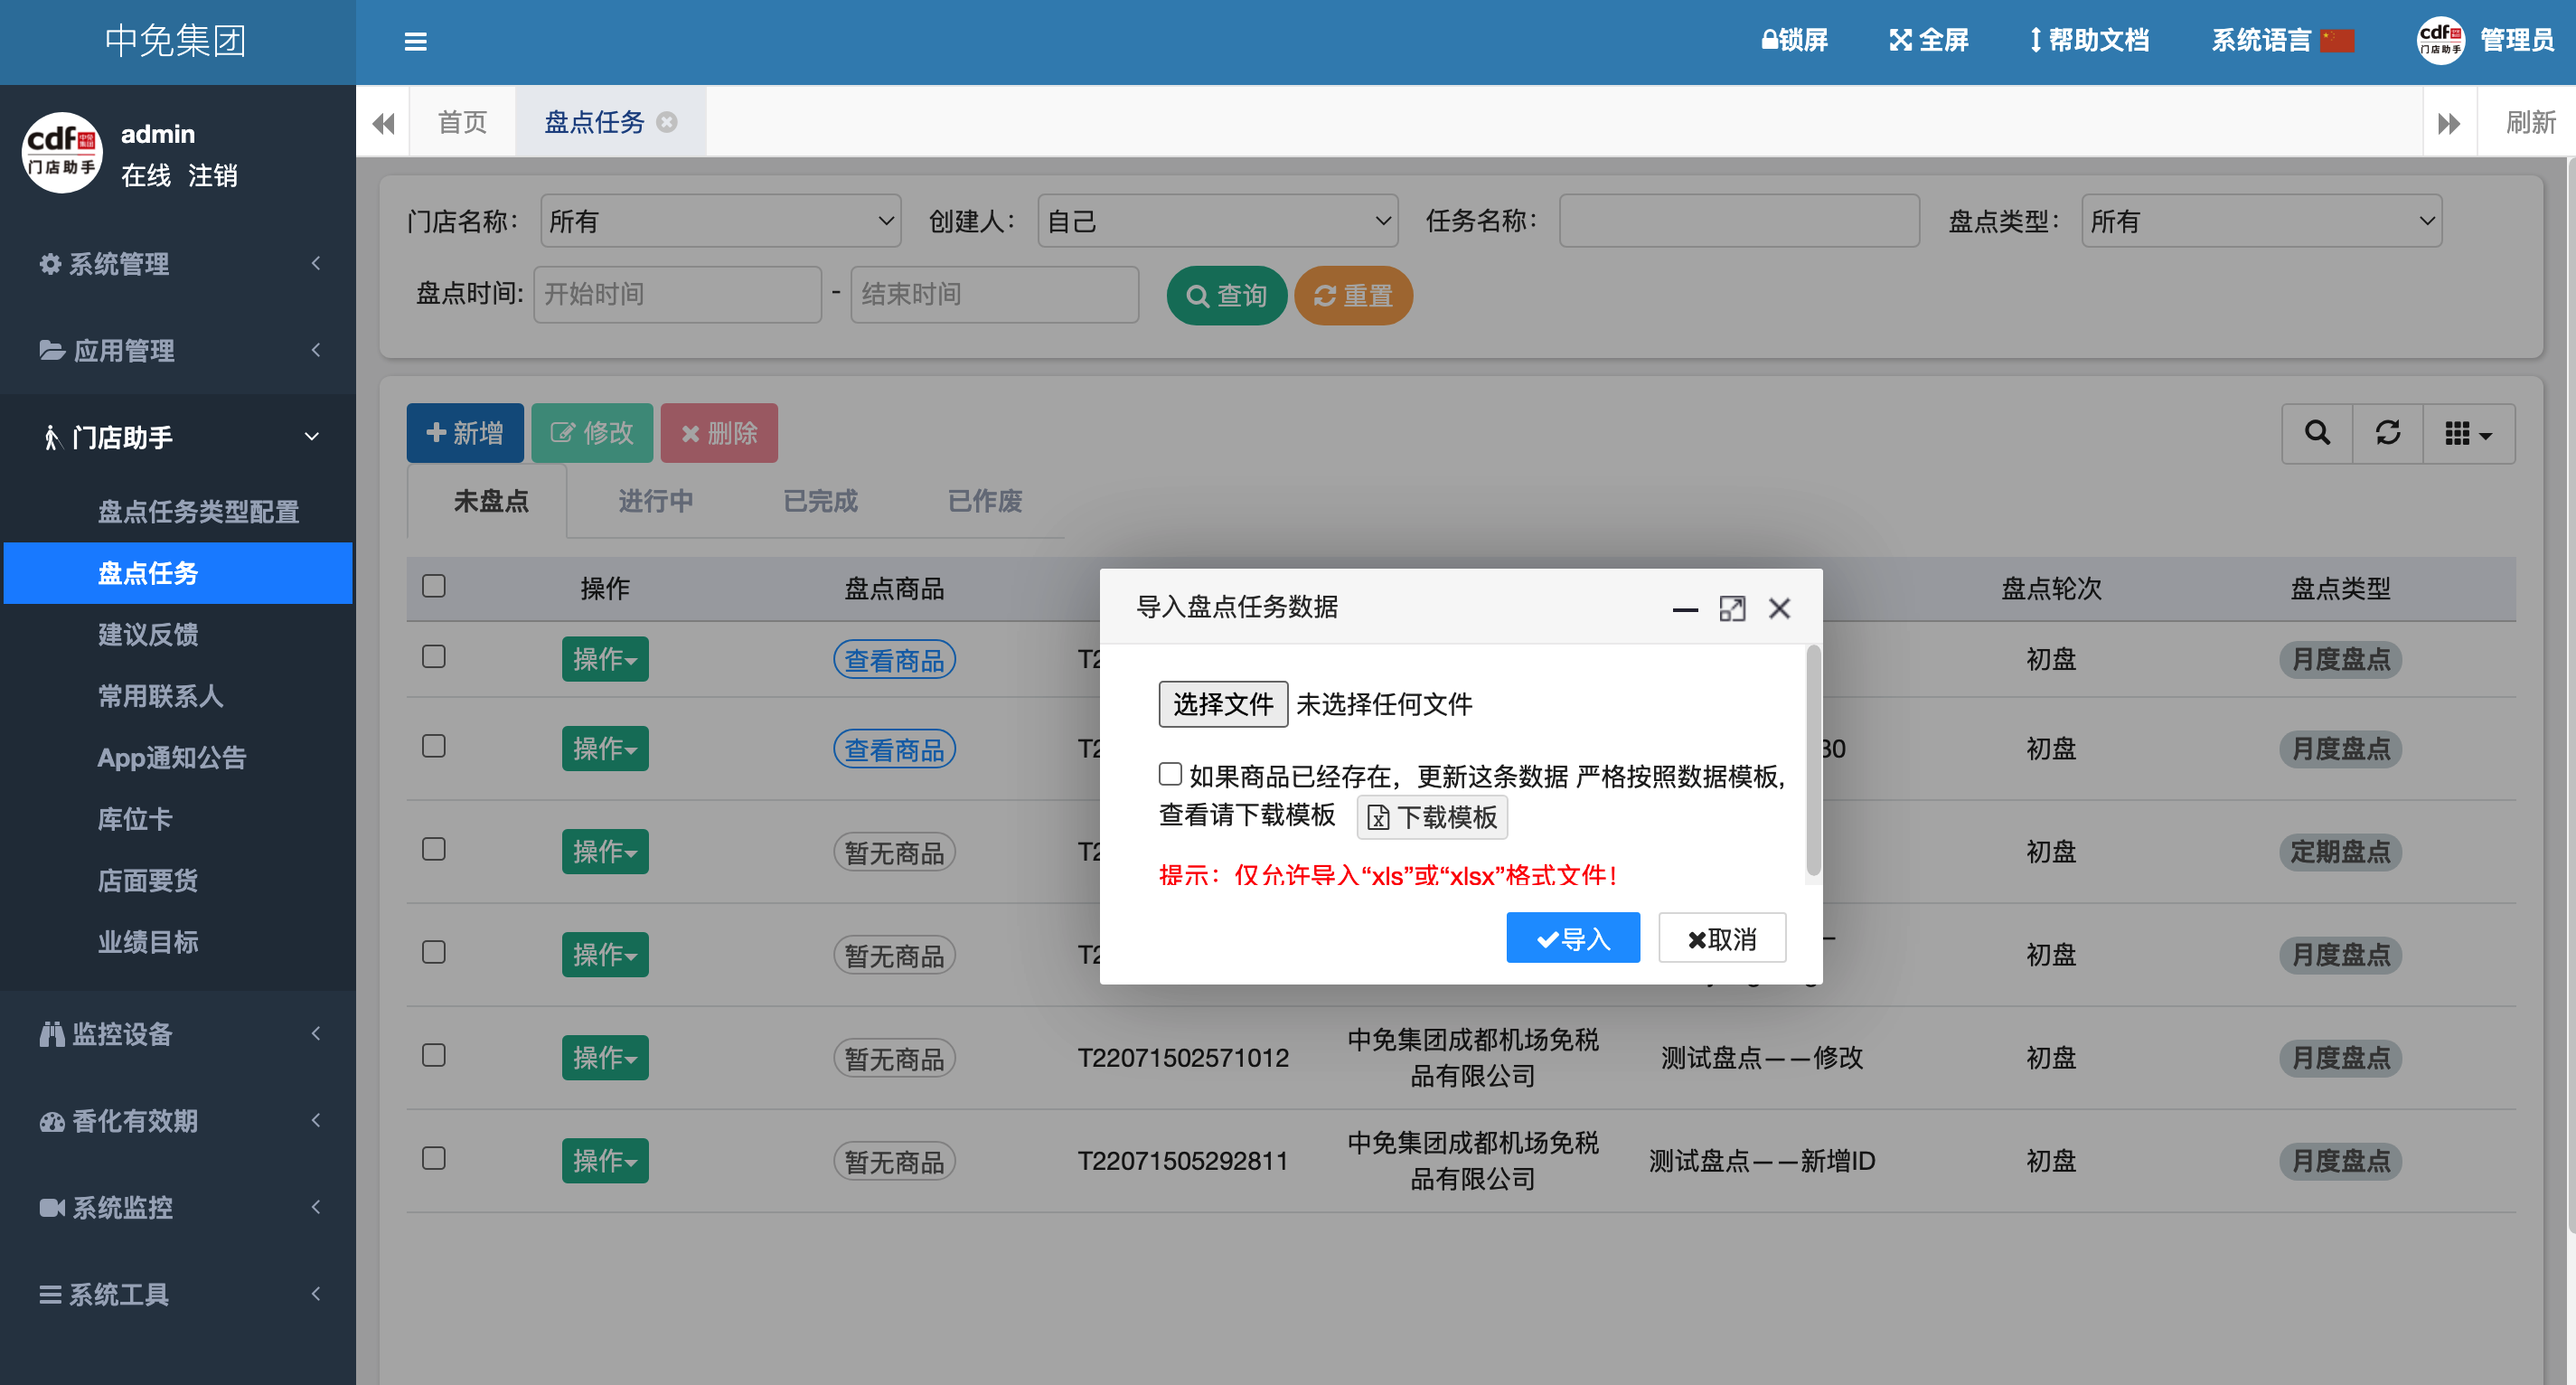The width and height of the screenshot is (2576, 1385).
Task: Open the 盘点类型 filter dropdown
Action: pos(2261,221)
